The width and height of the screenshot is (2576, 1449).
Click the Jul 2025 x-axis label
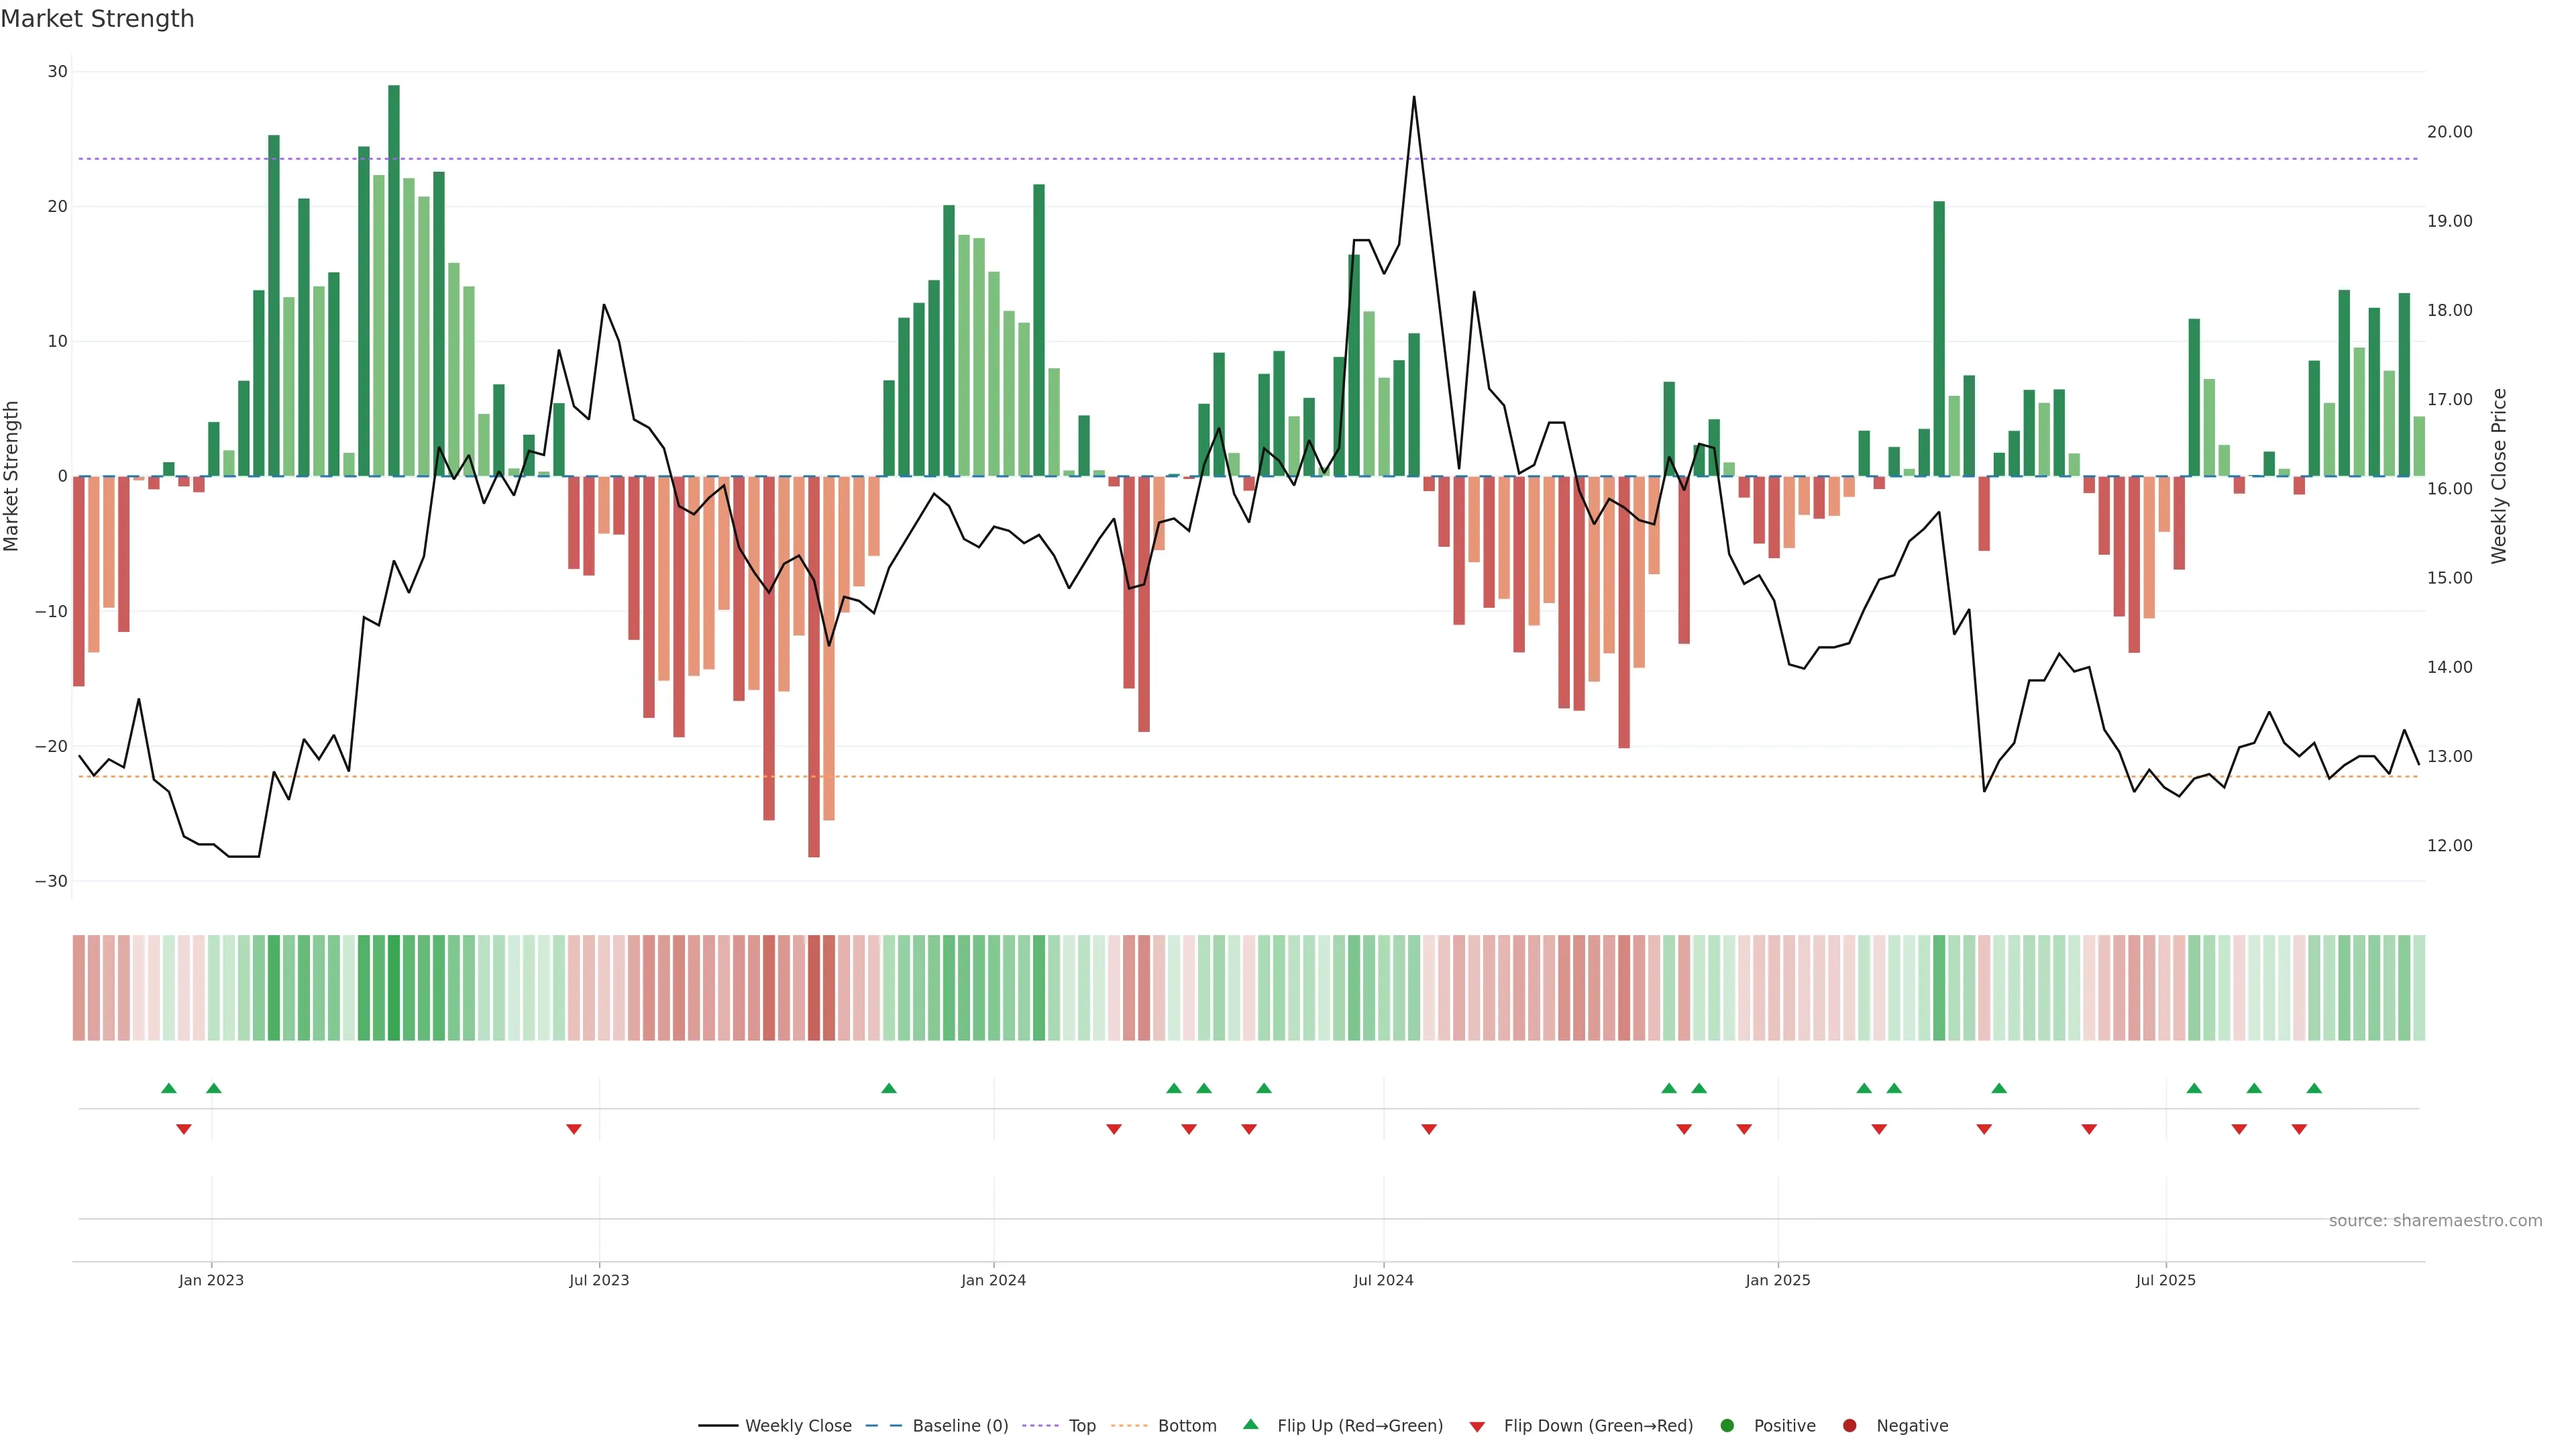tap(2165, 1280)
